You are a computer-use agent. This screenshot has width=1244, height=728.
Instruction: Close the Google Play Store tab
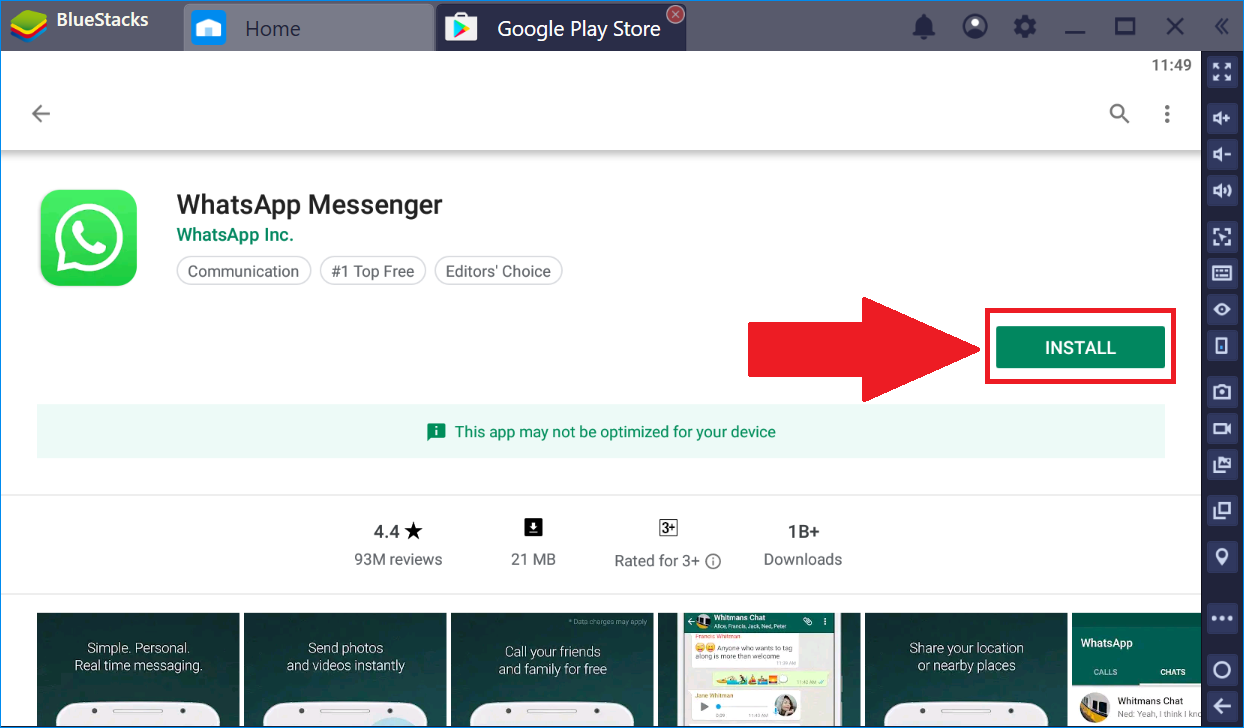[676, 14]
